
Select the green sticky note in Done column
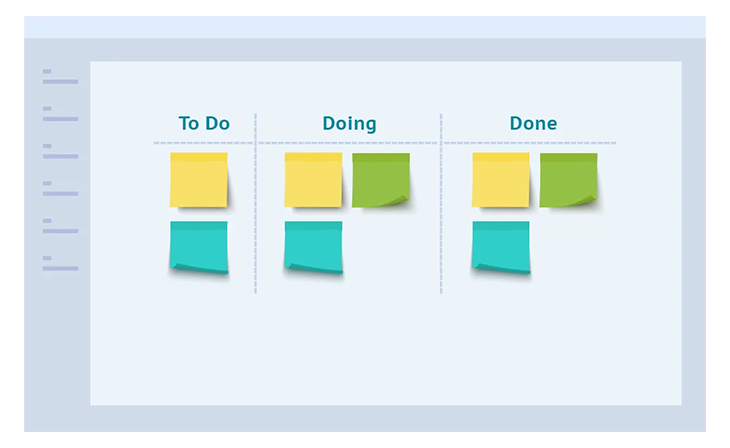[568, 180]
